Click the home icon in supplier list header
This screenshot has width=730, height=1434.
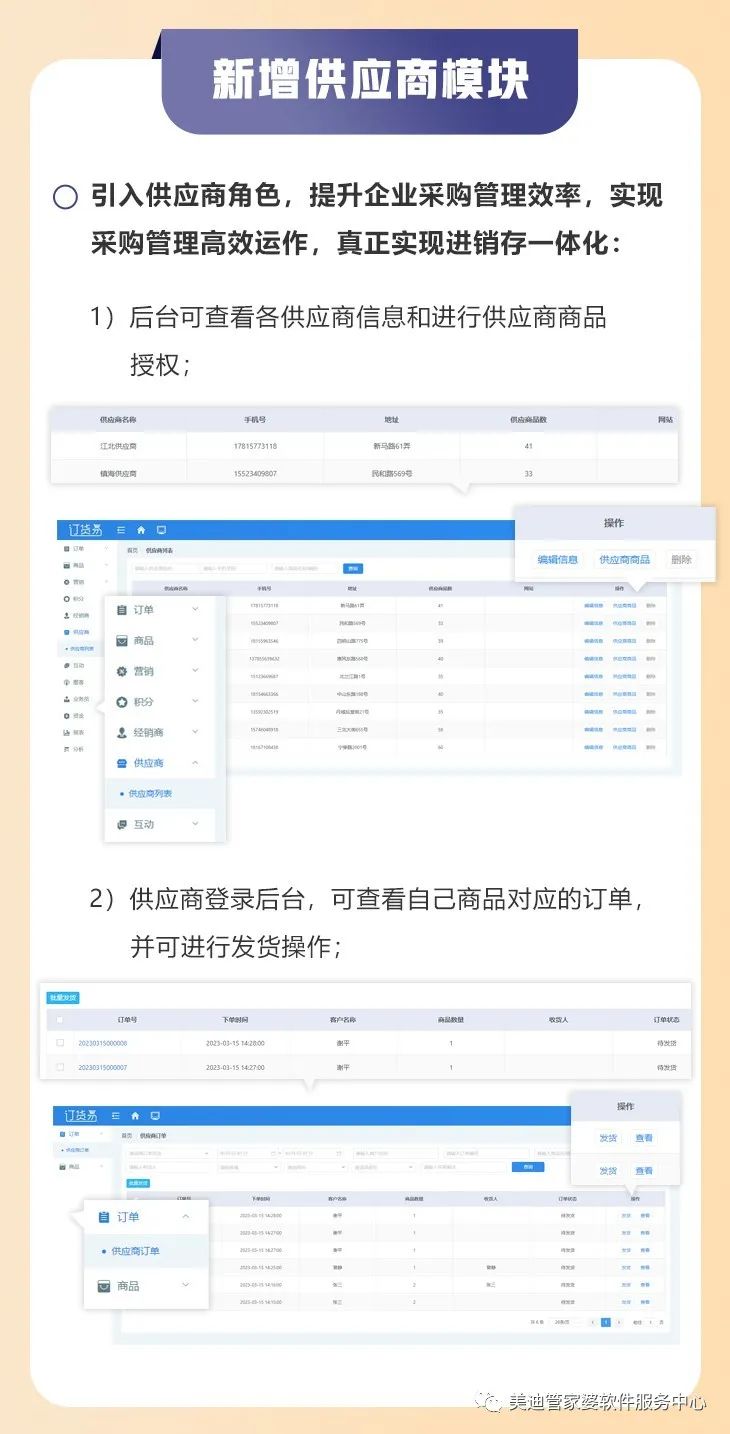141,530
